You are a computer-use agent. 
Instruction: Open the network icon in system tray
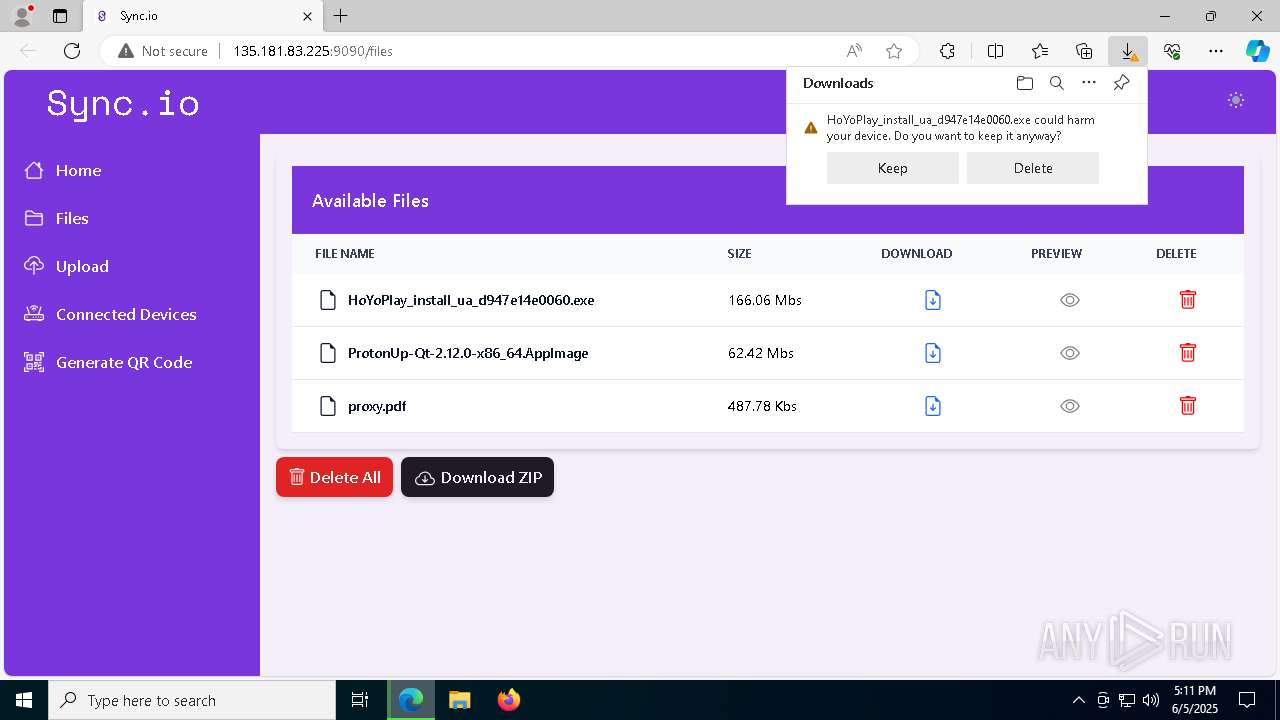point(1127,700)
